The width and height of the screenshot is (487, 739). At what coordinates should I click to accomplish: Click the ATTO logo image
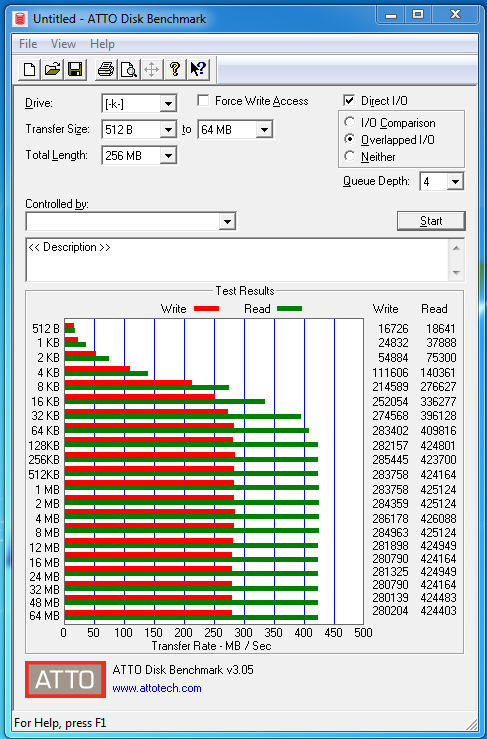tap(65, 680)
